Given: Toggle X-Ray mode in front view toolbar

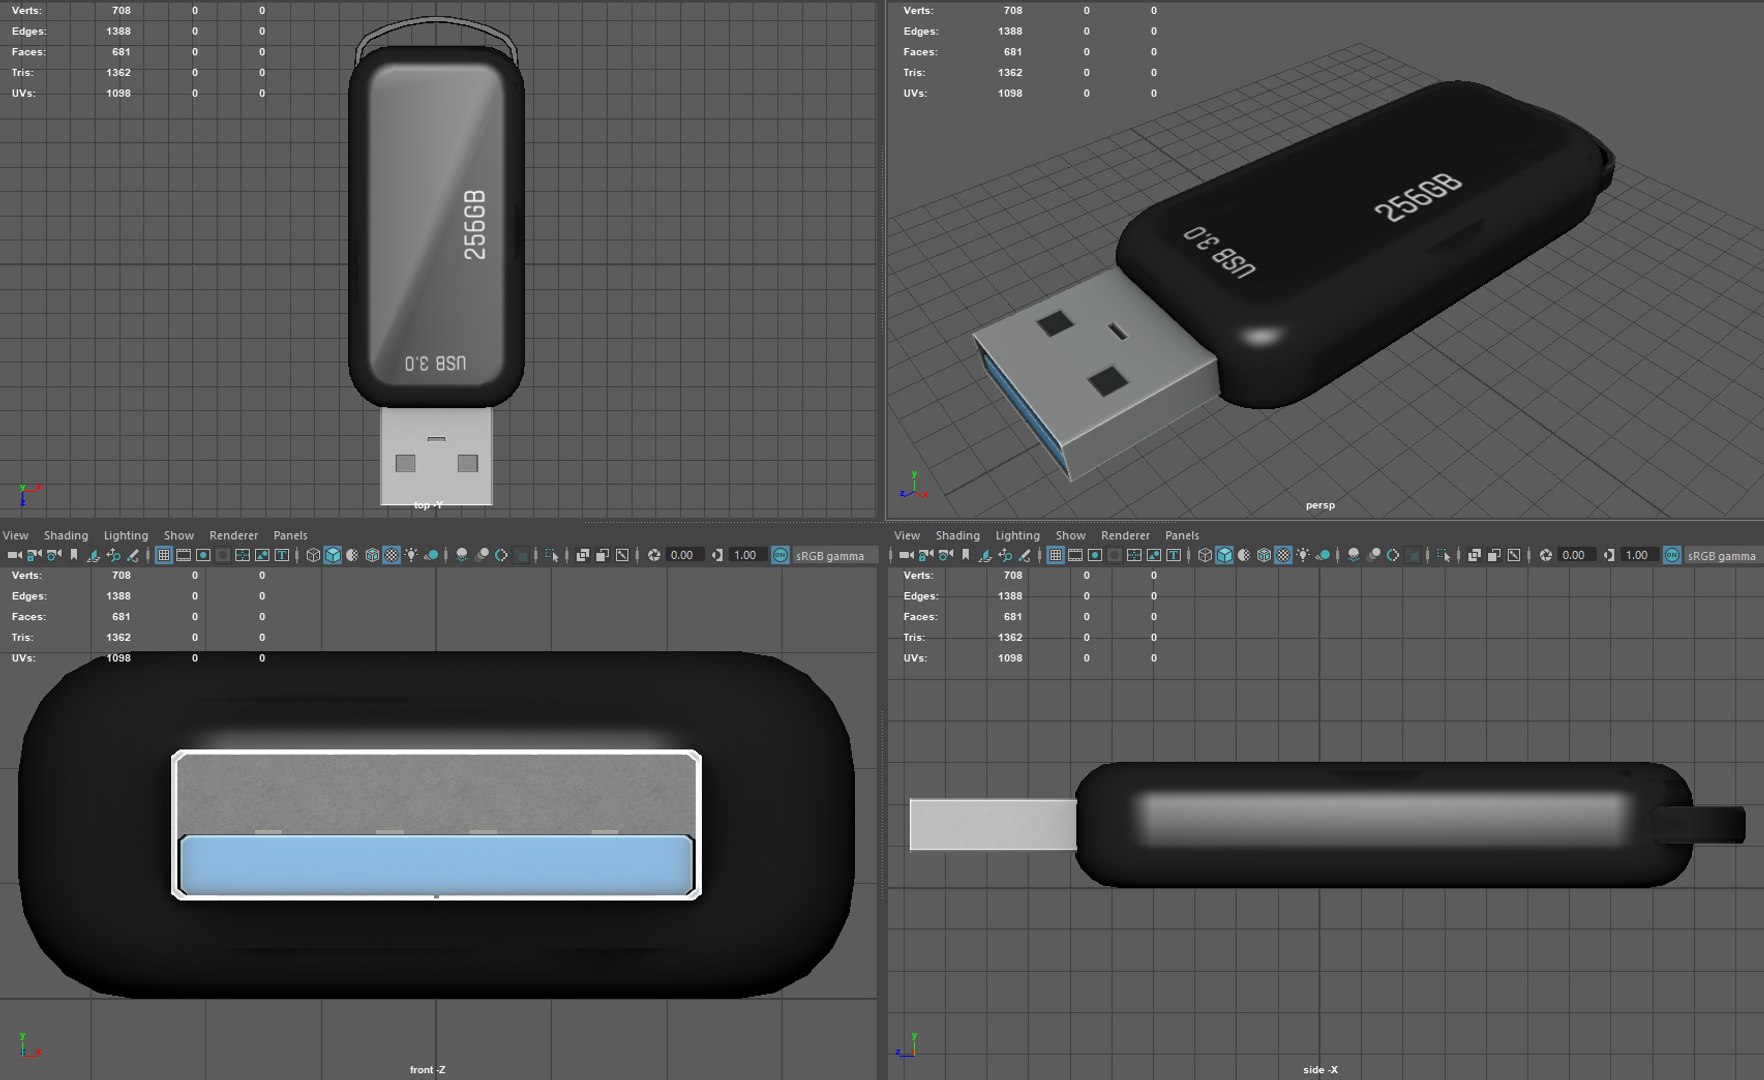Looking at the screenshot, I should (582, 555).
